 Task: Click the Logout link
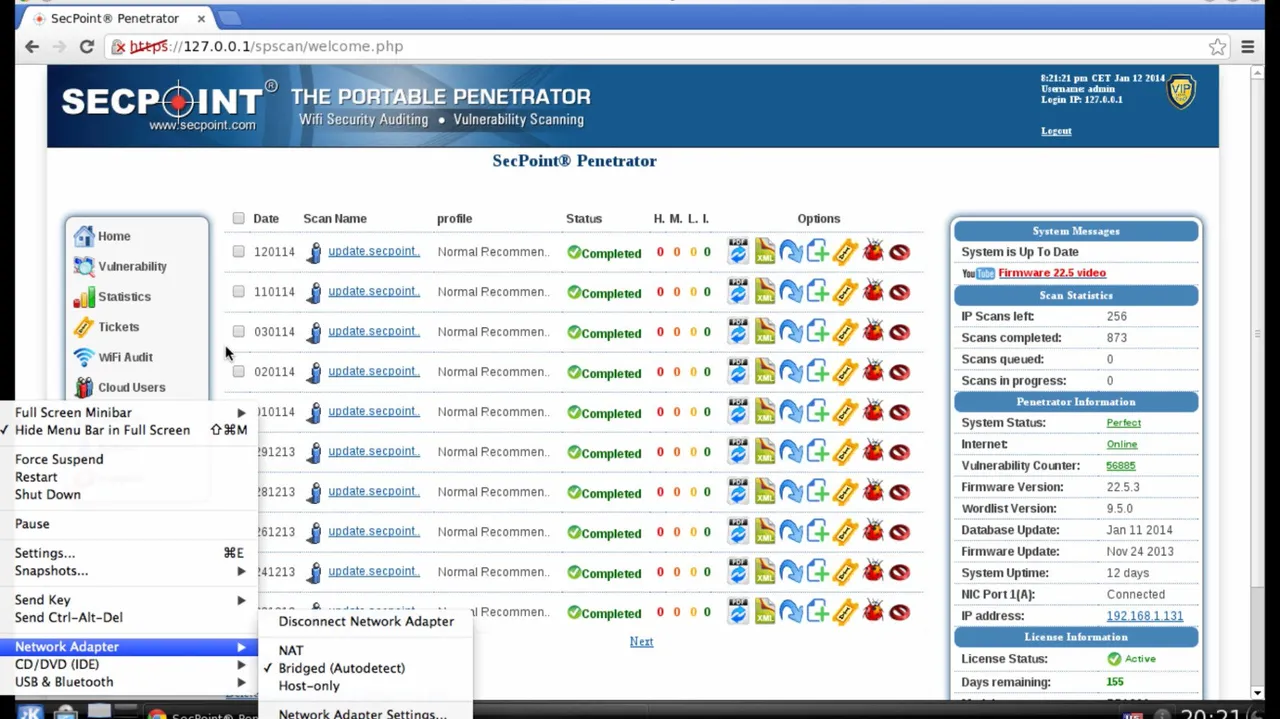(1056, 131)
